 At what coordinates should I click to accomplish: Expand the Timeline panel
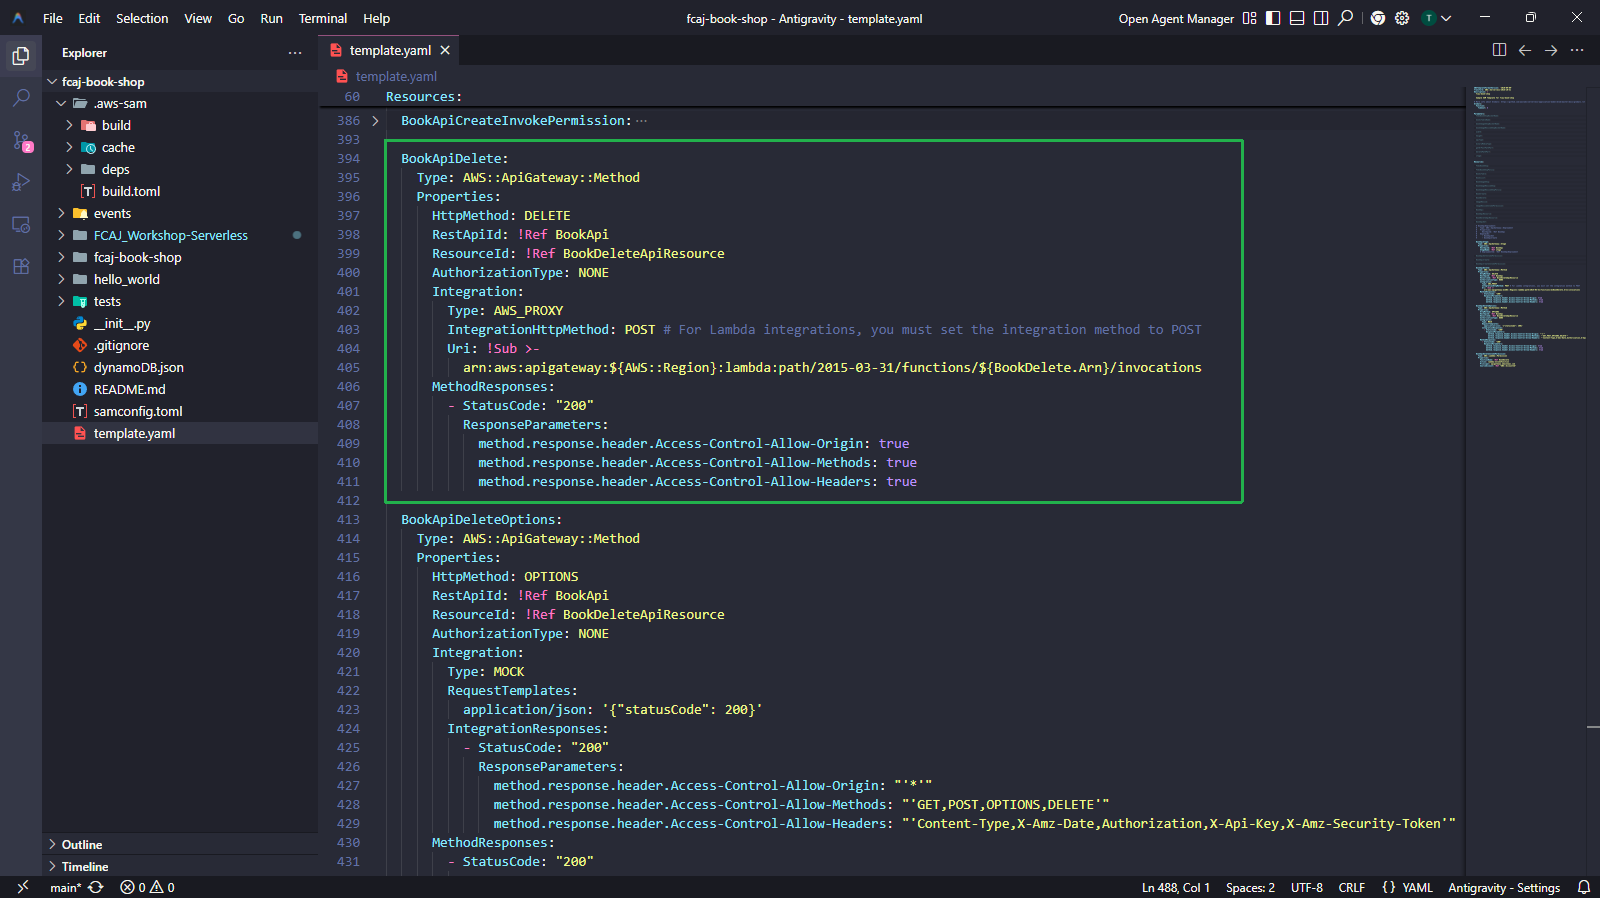coord(180,866)
